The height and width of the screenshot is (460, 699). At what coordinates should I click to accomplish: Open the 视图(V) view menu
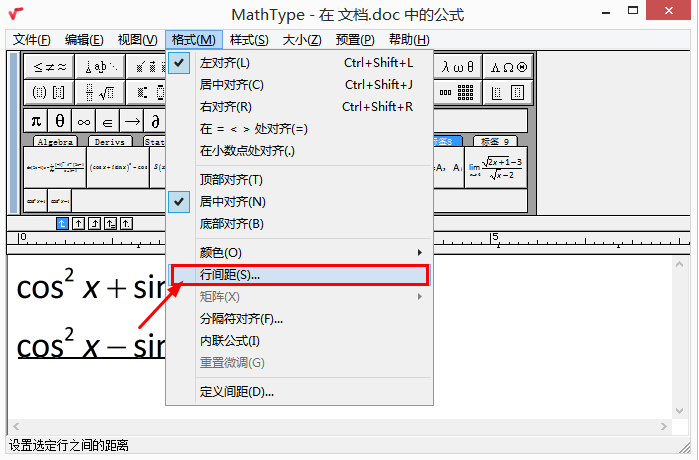[137, 40]
